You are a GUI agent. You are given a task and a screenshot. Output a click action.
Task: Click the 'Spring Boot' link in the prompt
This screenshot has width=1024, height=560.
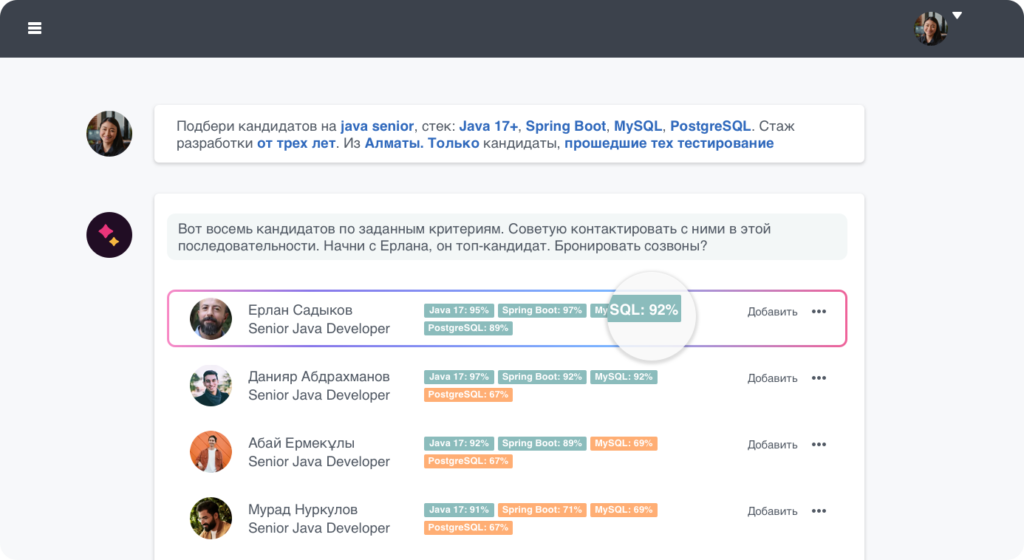click(565, 126)
